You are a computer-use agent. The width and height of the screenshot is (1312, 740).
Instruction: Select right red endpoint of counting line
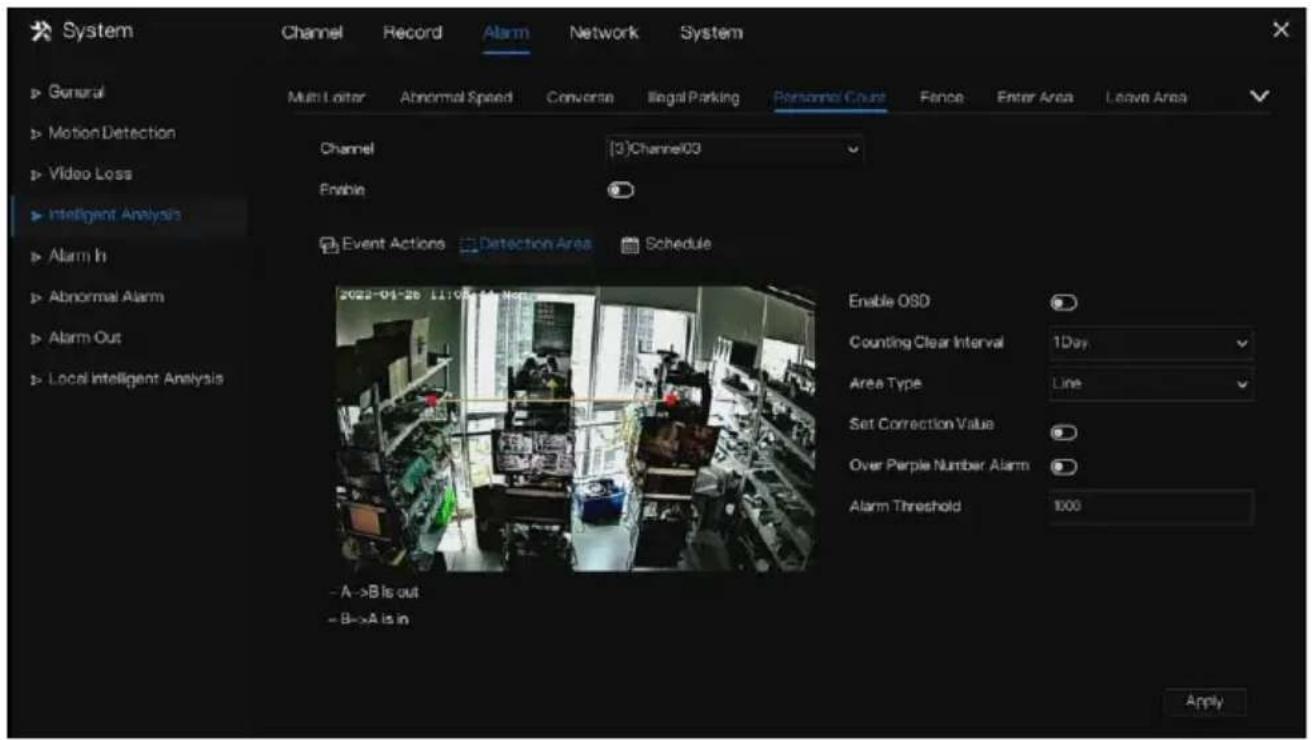pyautogui.click(x=670, y=398)
